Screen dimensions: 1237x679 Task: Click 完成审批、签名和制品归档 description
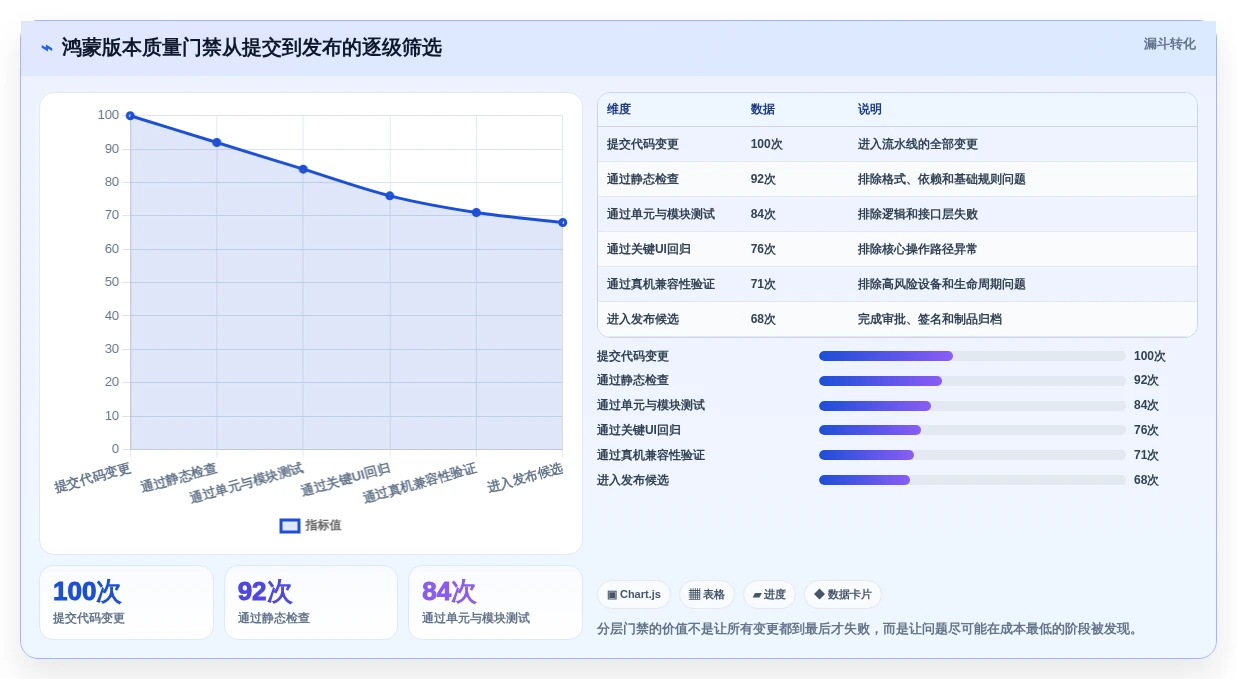(x=930, y=319)
